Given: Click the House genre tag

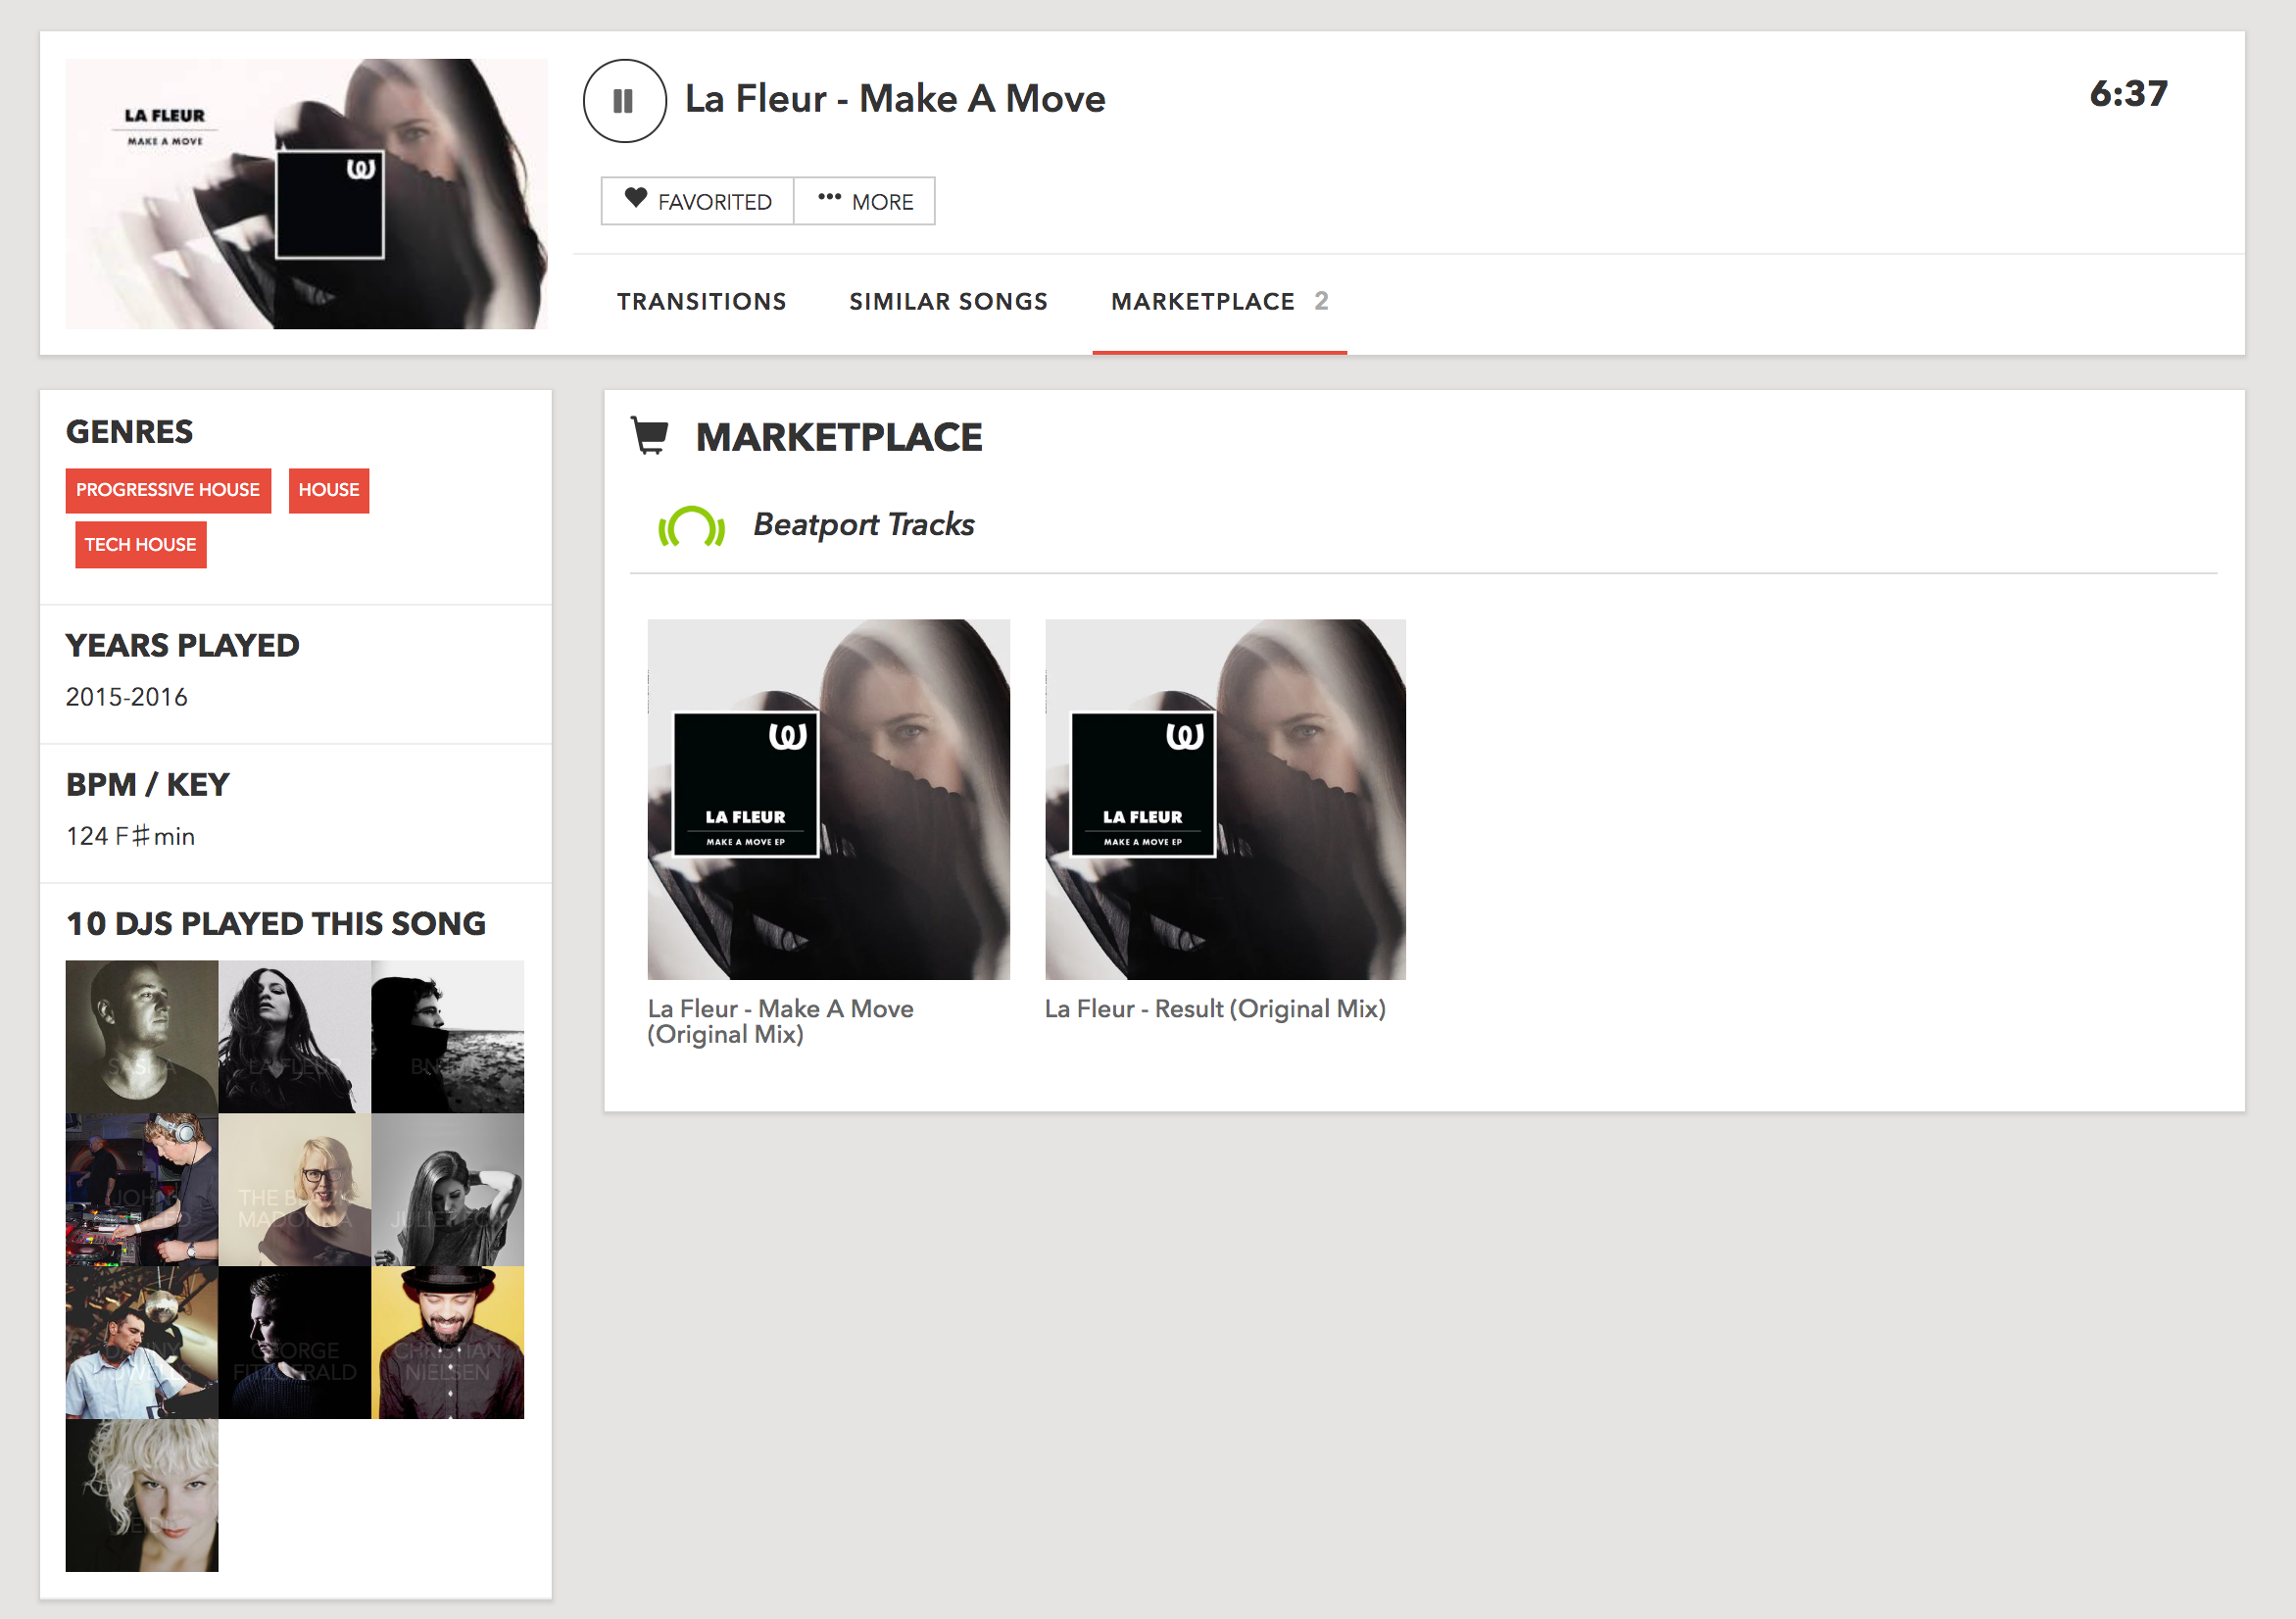Looking at the screenshot, I should (328, 490).
